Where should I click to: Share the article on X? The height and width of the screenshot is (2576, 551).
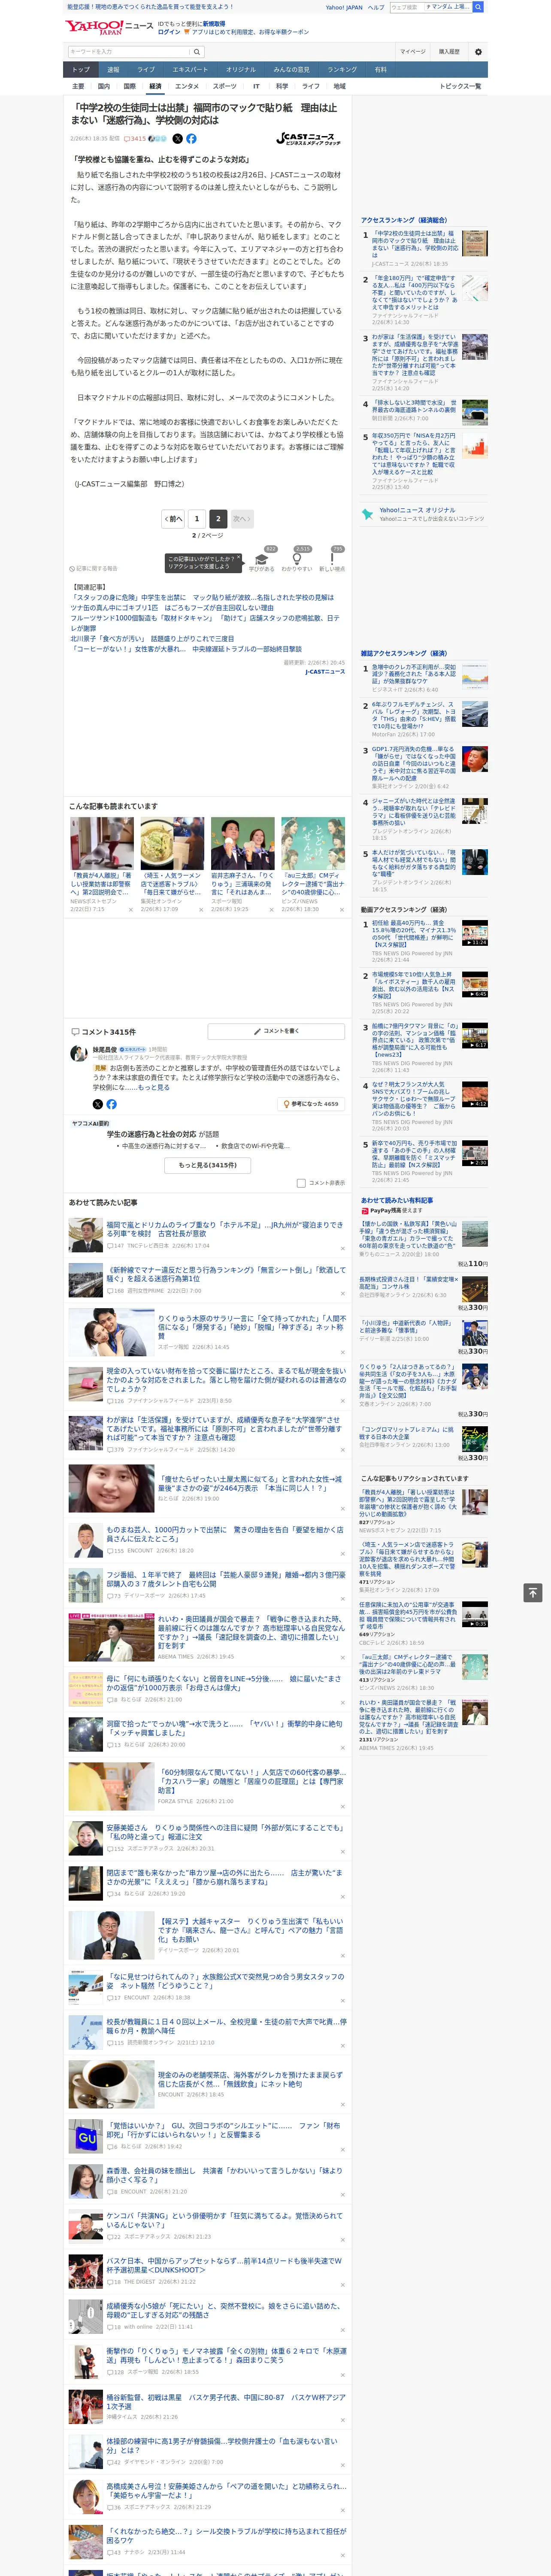[178, 139]
